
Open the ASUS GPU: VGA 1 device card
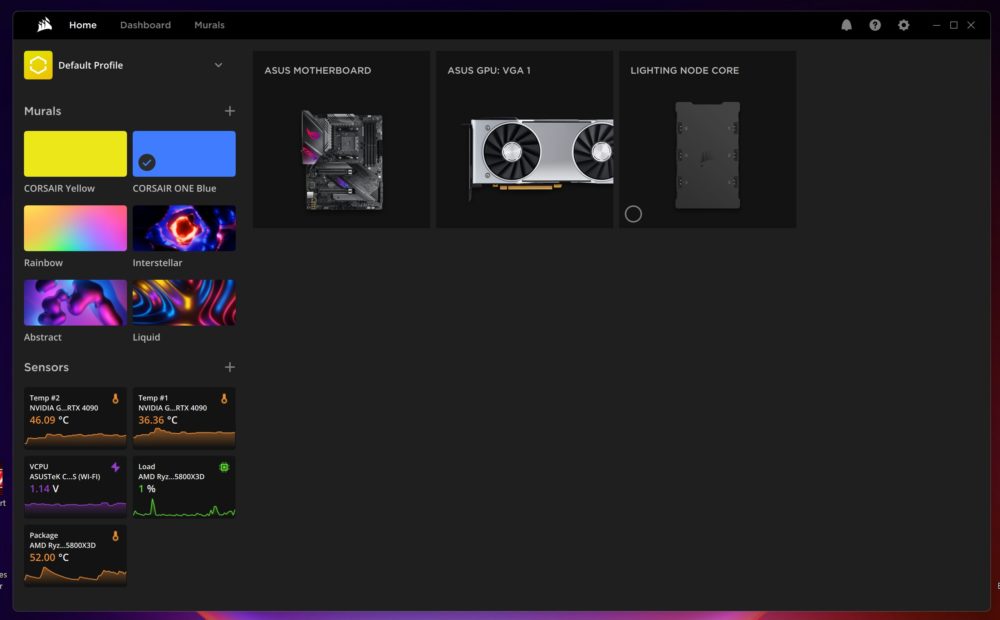tap(524, 140)
